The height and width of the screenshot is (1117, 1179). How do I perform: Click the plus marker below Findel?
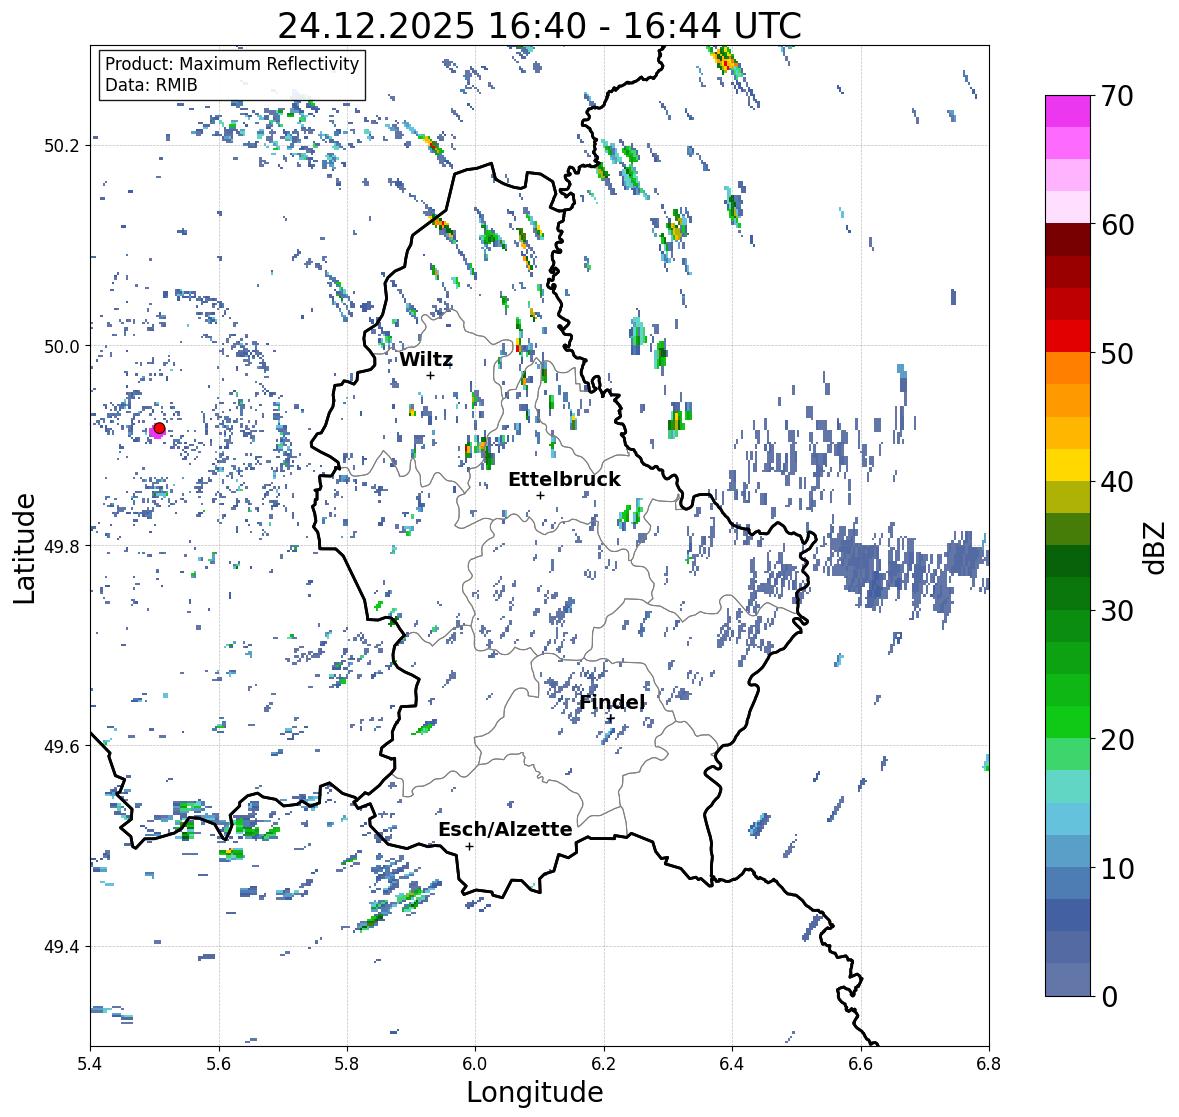[611, 719]
